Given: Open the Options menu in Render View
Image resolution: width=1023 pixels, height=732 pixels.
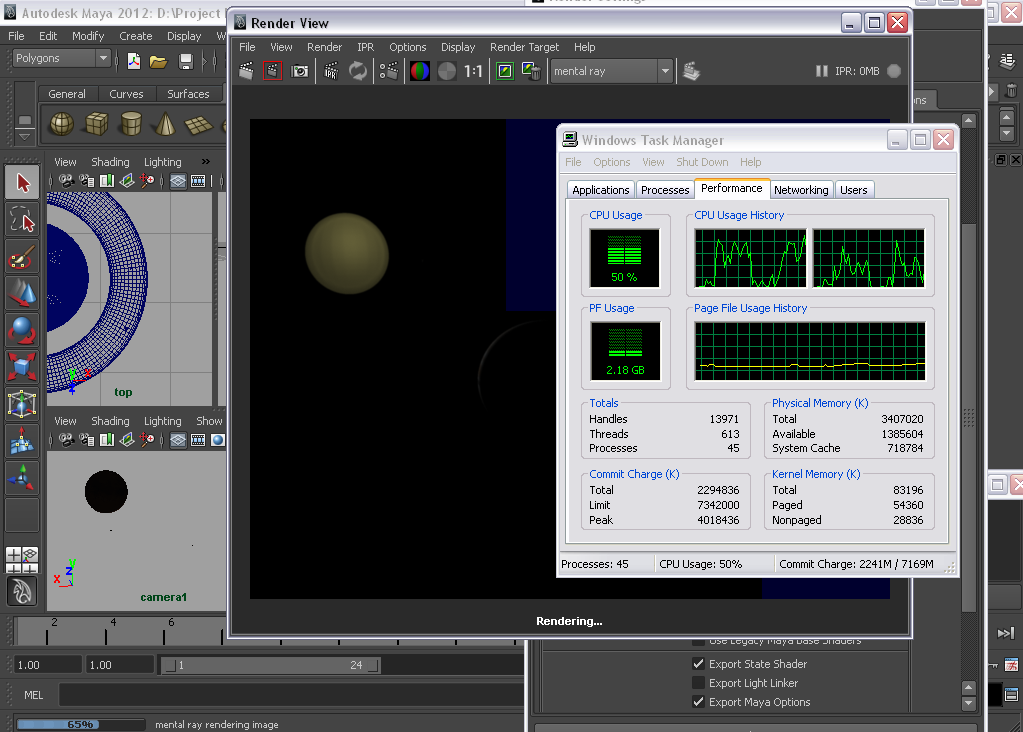Looking at the screenshot, I should [x=408, y=47].
